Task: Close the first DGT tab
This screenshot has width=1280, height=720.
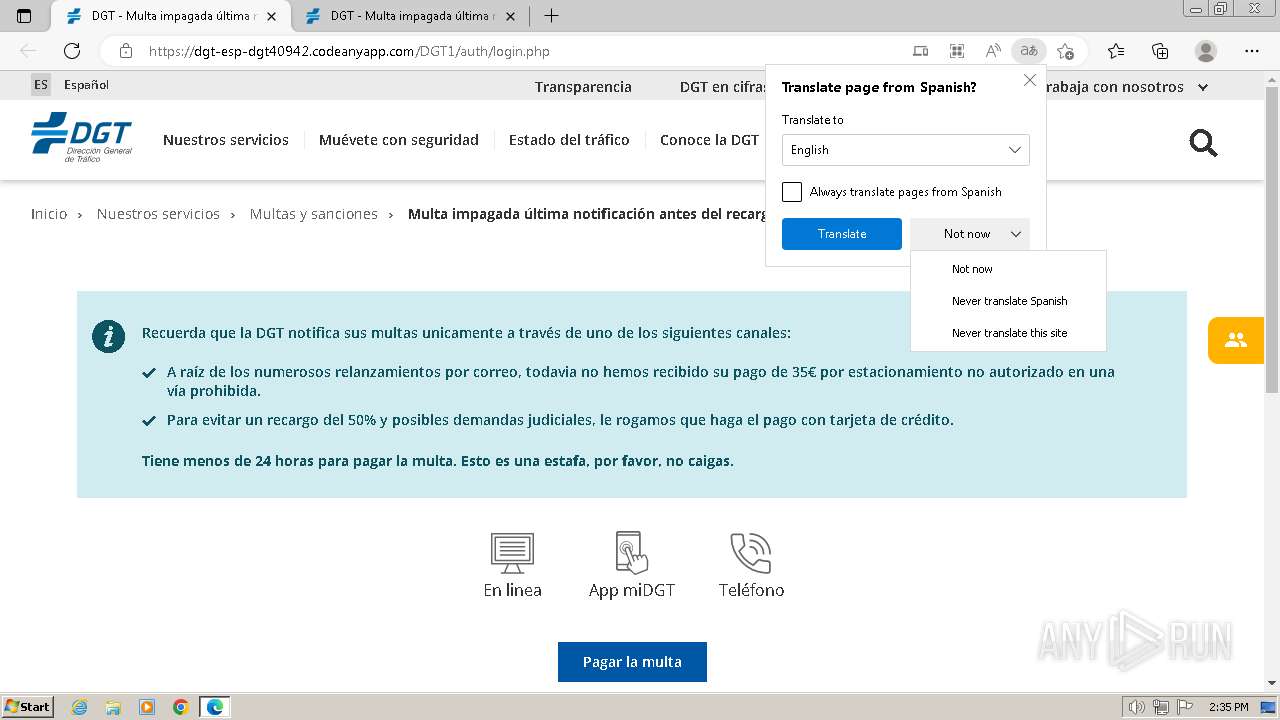Action: click(271, 17)
